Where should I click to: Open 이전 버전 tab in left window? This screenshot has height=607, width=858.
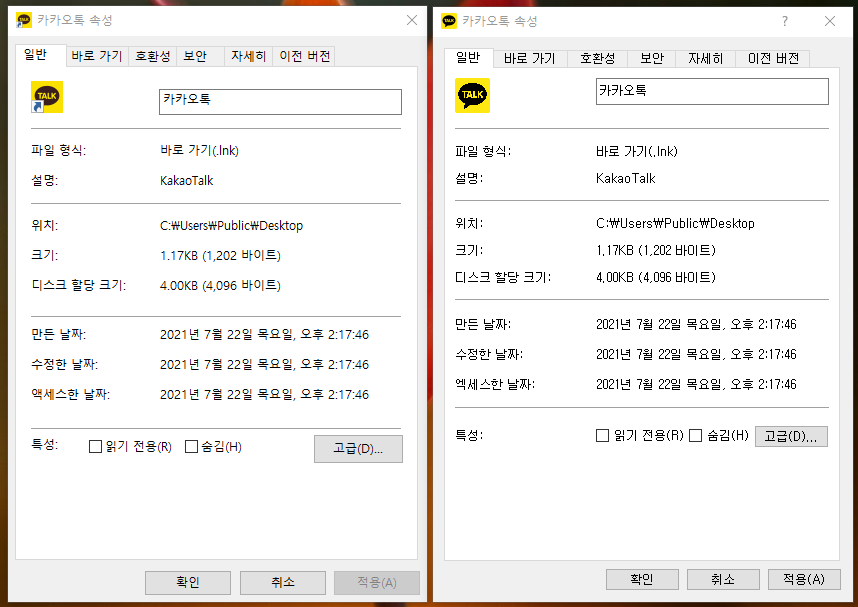coord(304,56)
